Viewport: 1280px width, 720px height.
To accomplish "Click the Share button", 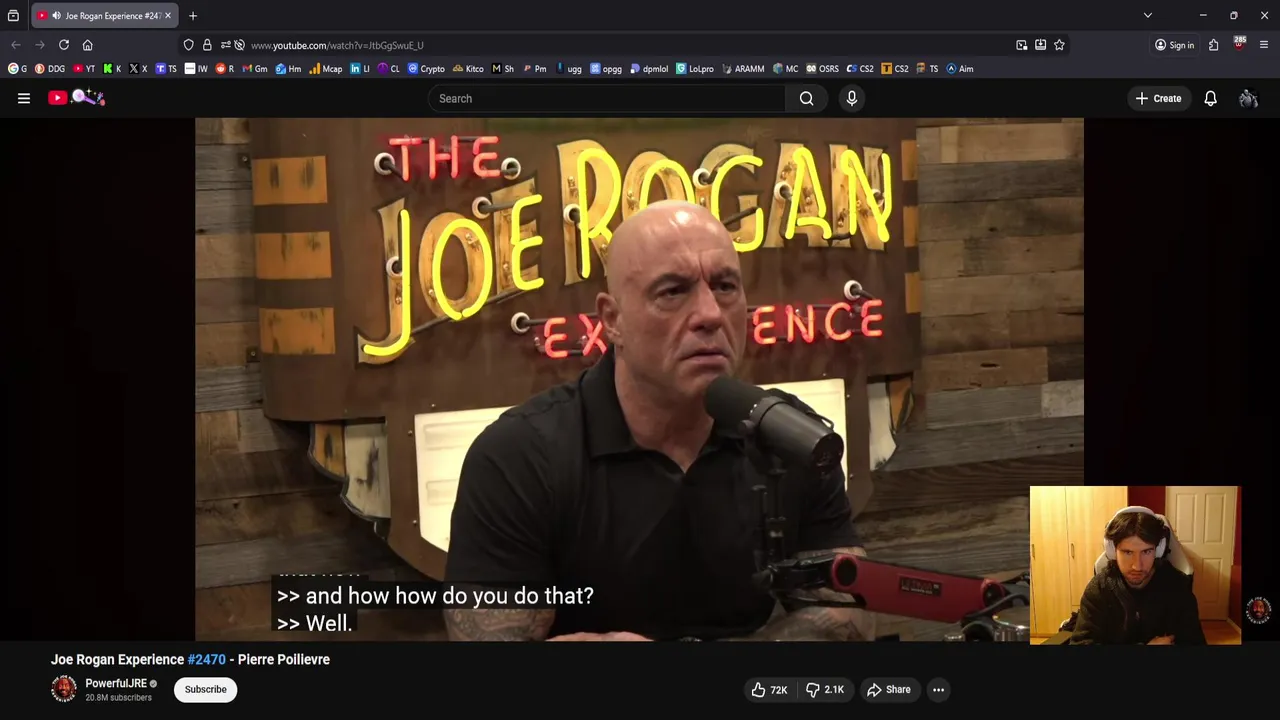I will 888,689.
